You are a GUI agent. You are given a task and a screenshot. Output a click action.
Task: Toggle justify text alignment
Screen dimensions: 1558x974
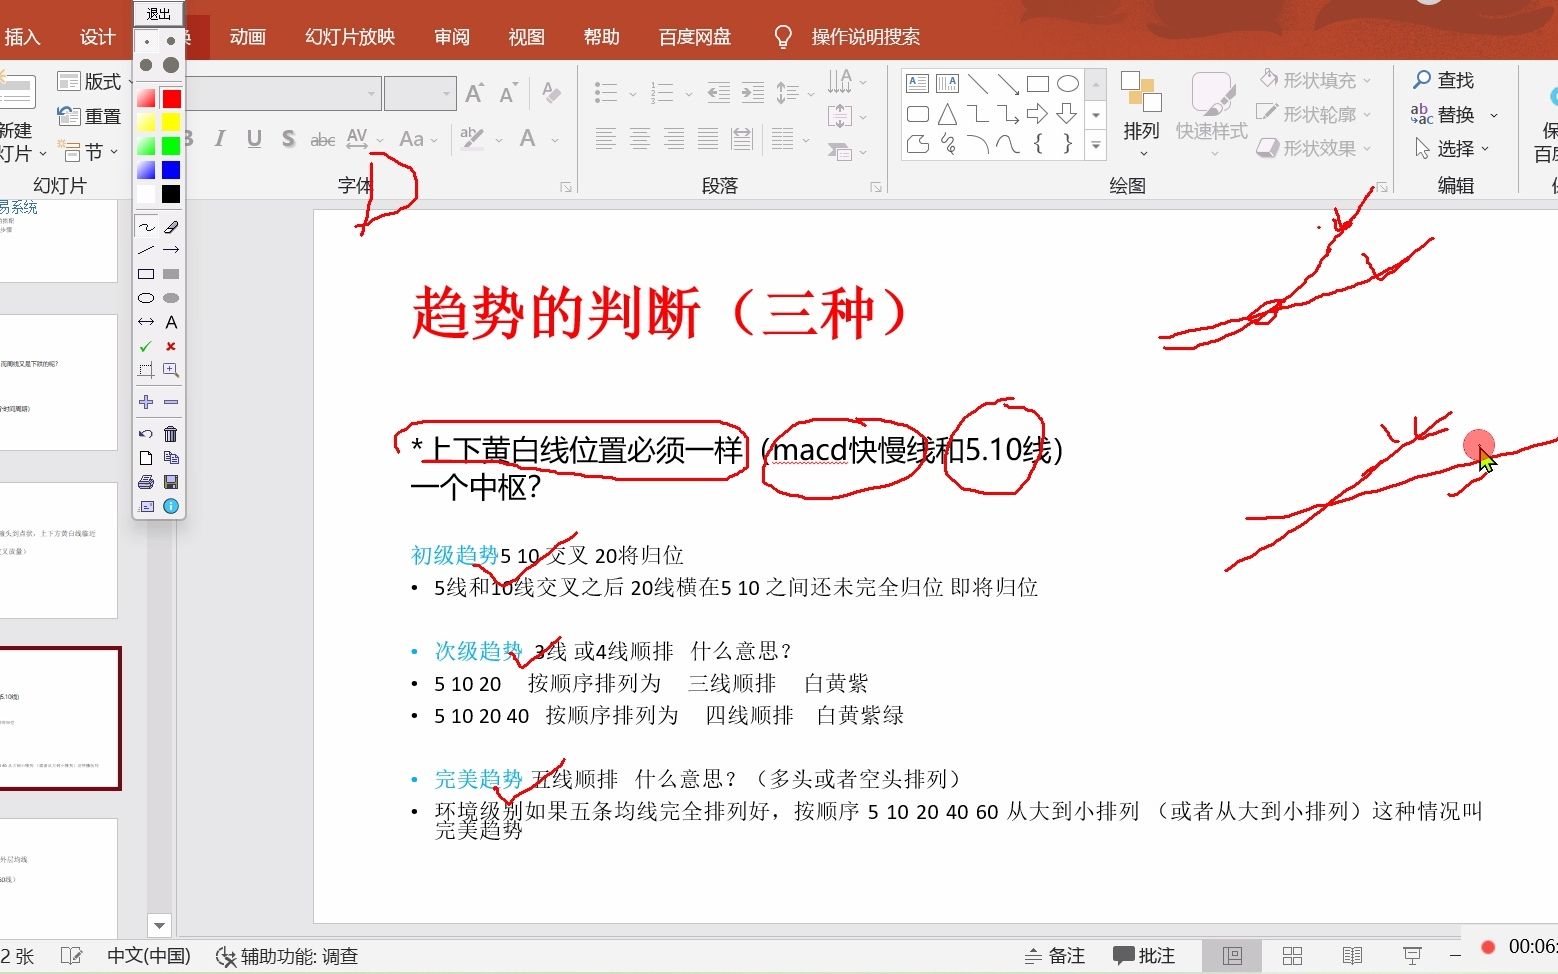click(708, 139)
